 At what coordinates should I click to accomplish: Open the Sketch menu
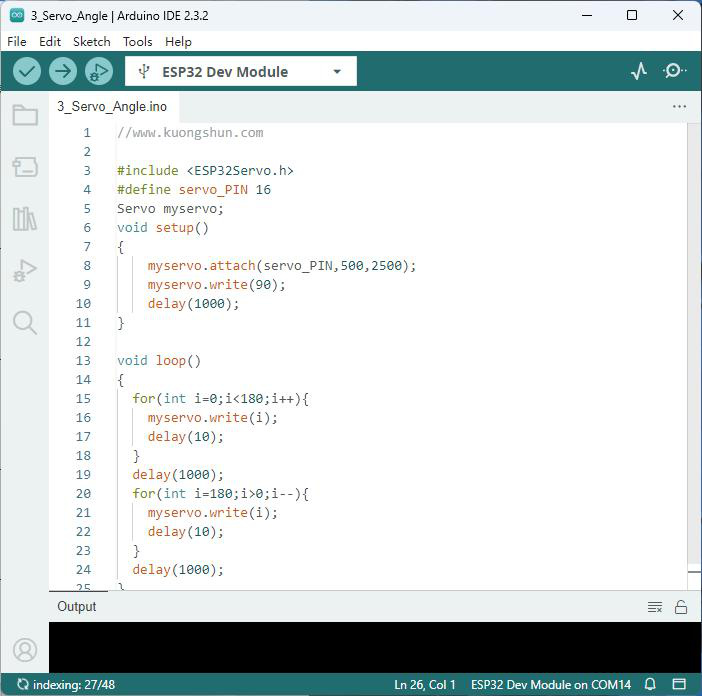click(92, 42)
